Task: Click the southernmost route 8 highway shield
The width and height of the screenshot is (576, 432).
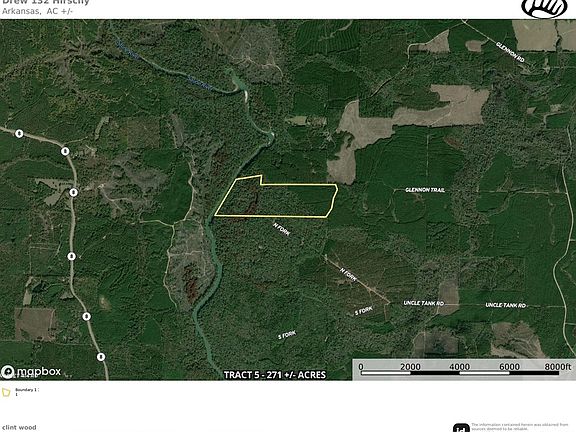Action: (x=101, y=357)
